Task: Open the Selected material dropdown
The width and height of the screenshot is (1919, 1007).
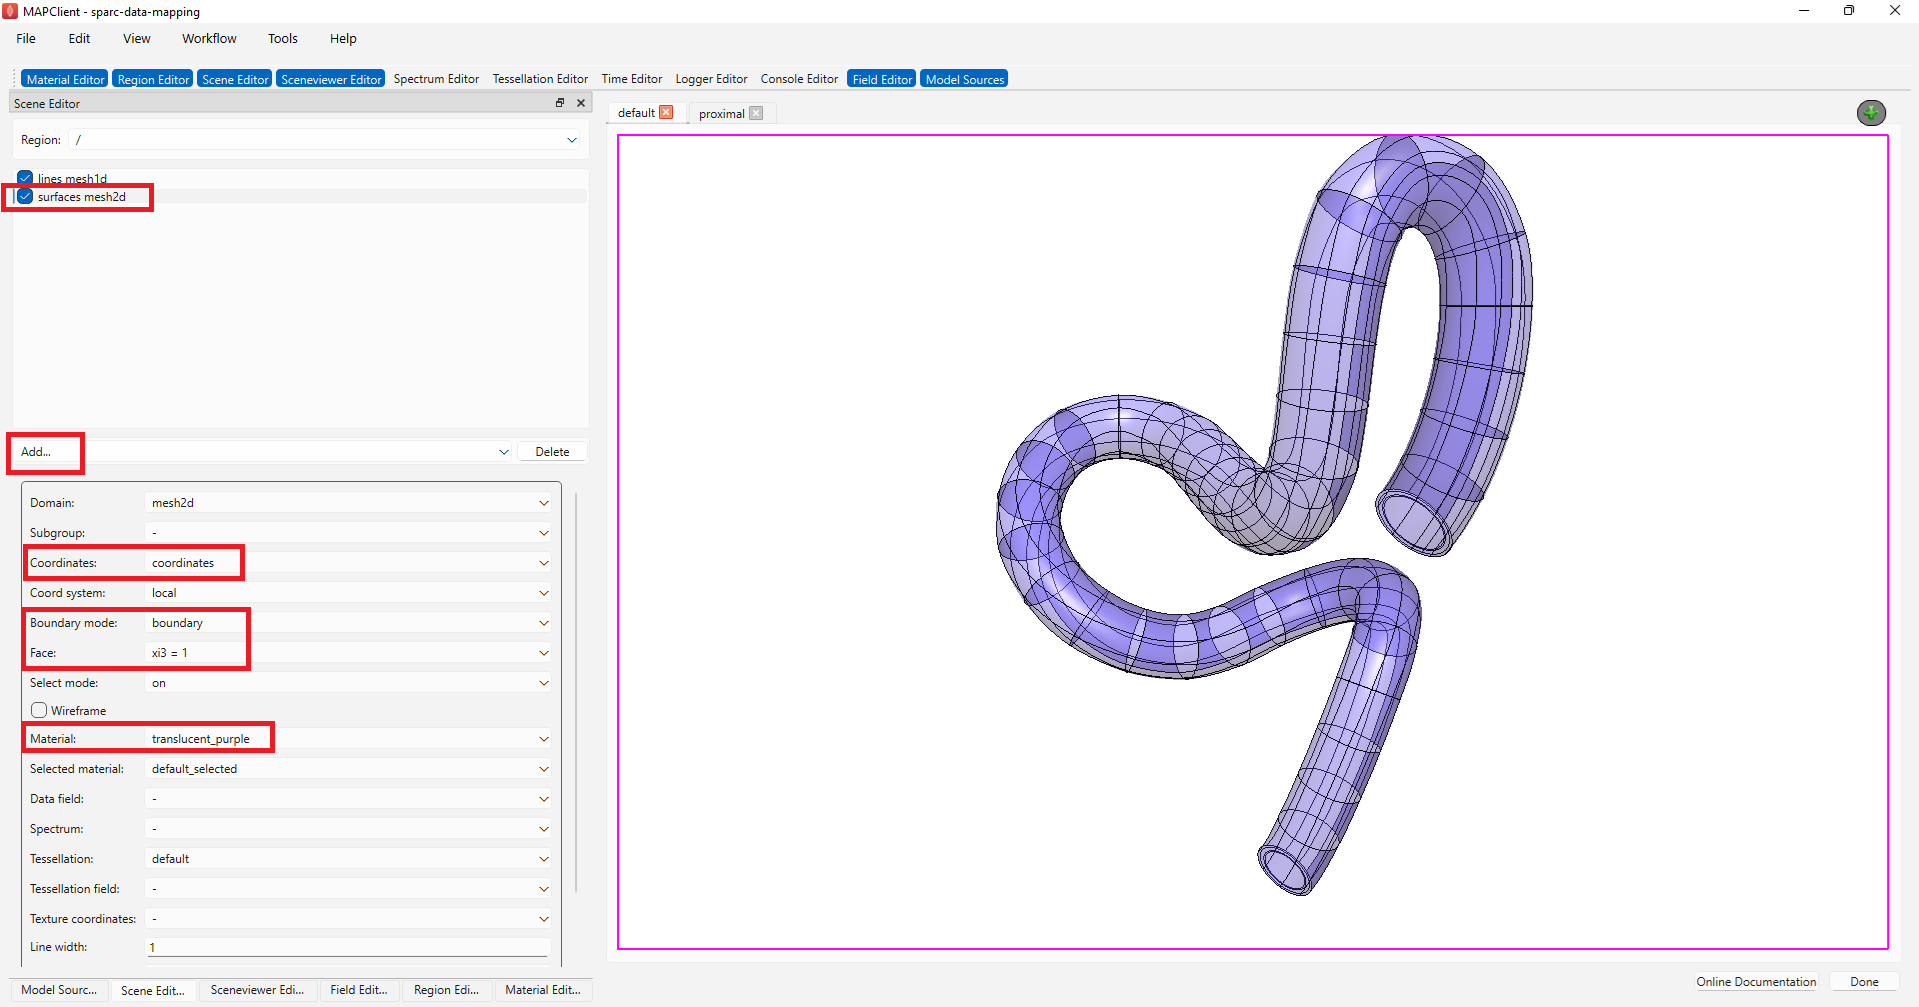Action: 349,769
